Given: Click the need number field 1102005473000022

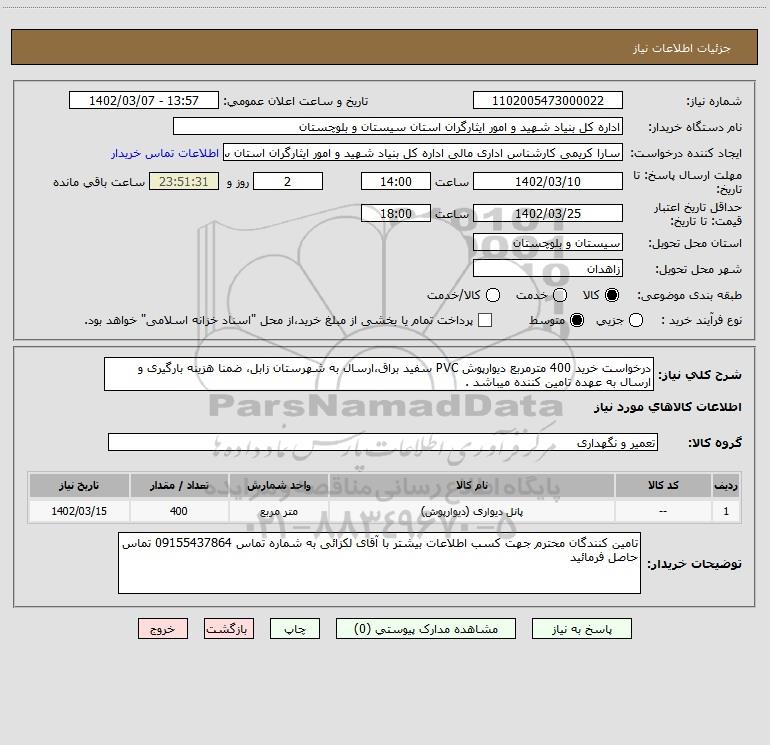Looking at the screenshot, I should [548, 101].
